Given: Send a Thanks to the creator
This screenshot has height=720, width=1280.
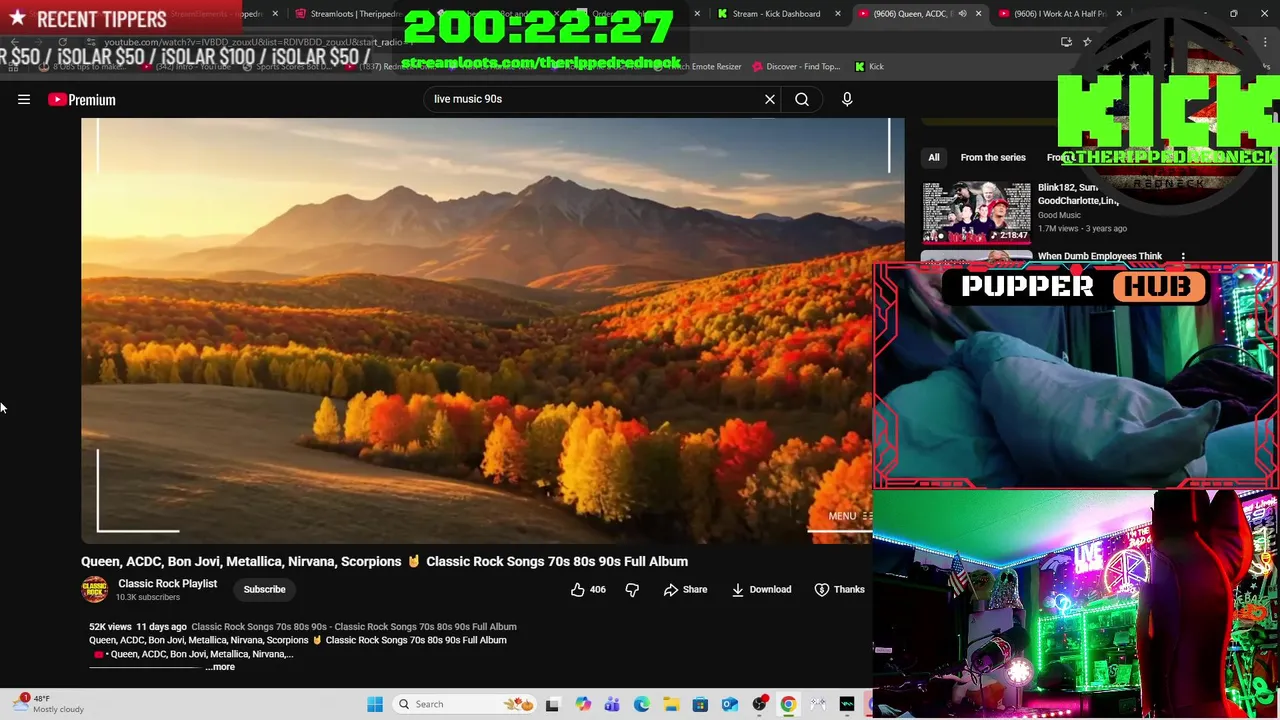Looking at the screenshot, I should tap(839, 589).
